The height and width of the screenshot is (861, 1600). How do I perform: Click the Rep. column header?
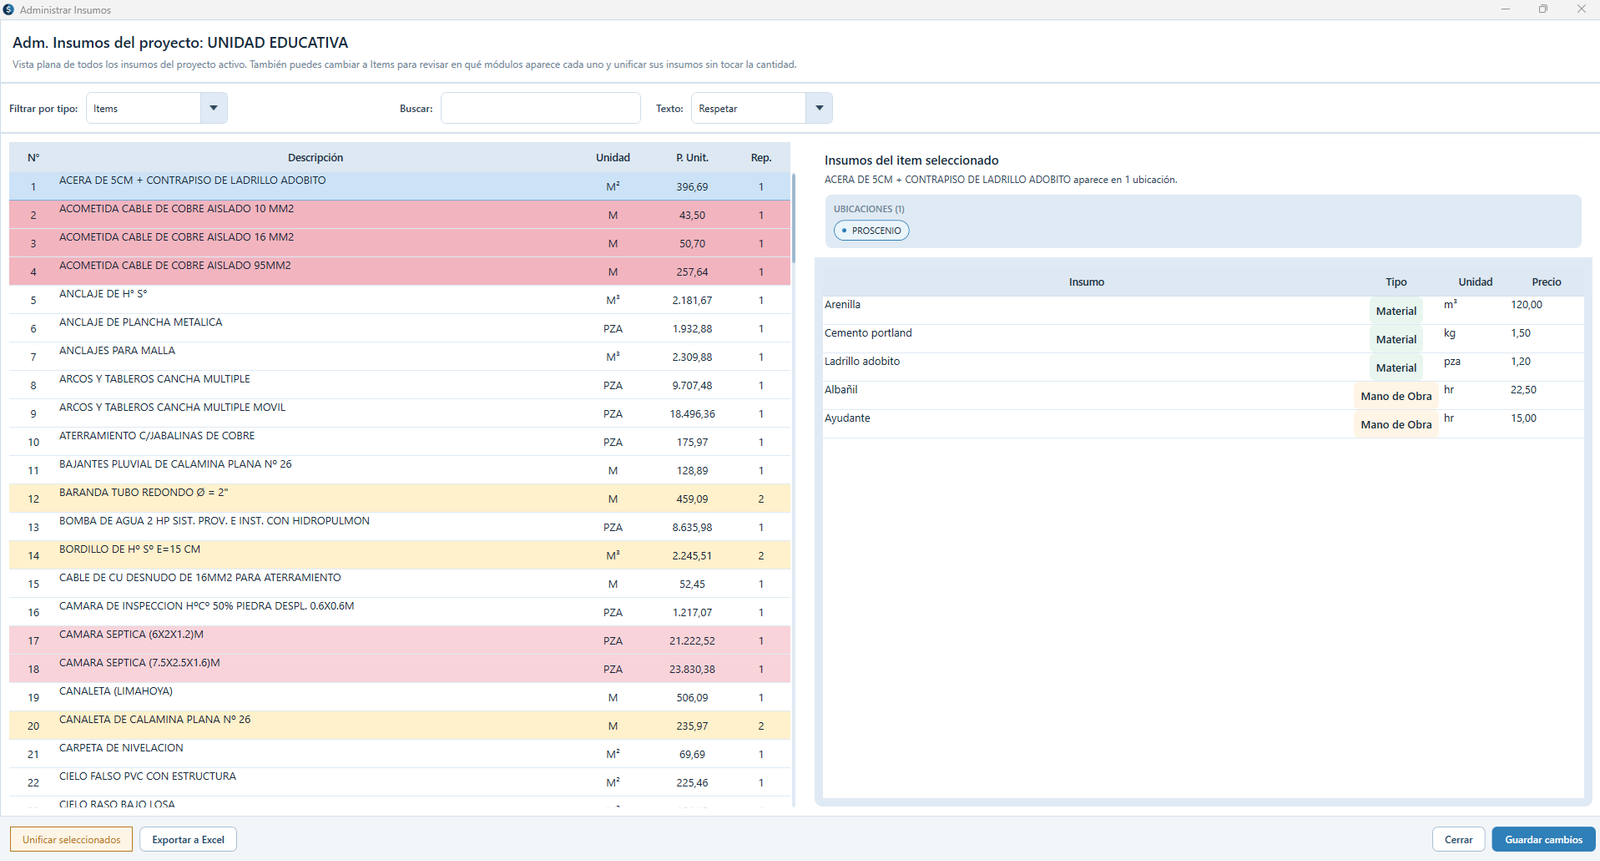pos(761,157)
